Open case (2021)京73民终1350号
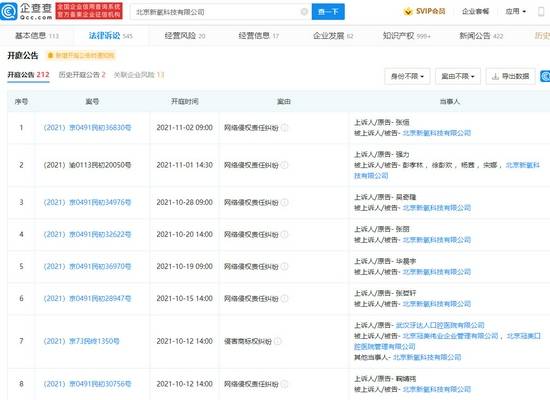The width and height of the screenshot is (550, 400). pyautogui.click(x=81, y=341)
